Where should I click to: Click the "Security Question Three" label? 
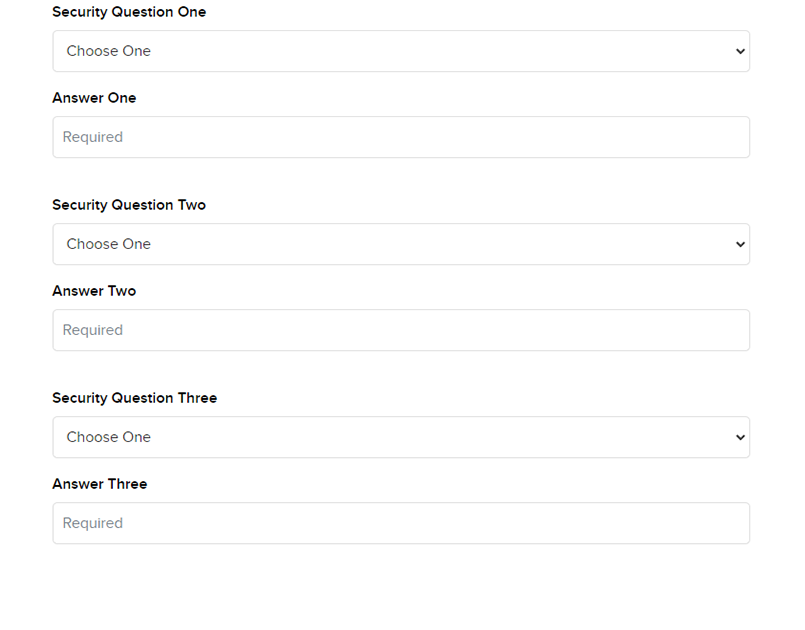(x=134, y=398)
